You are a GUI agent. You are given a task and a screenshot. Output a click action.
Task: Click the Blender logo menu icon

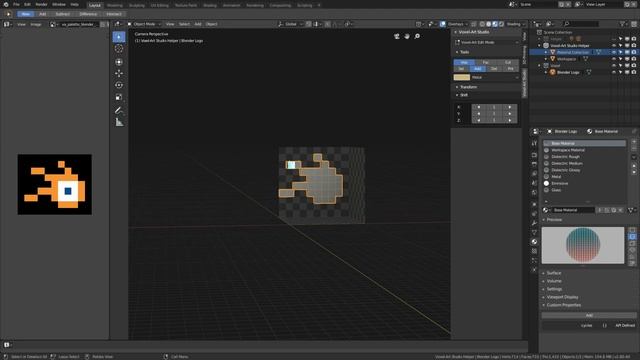[x=6, y=4]
